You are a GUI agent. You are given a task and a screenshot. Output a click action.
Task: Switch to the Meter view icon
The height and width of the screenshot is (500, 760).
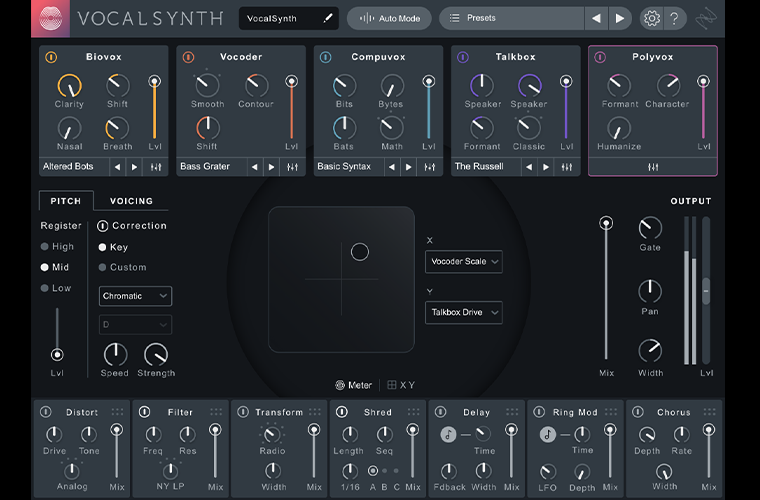point(340,385)
